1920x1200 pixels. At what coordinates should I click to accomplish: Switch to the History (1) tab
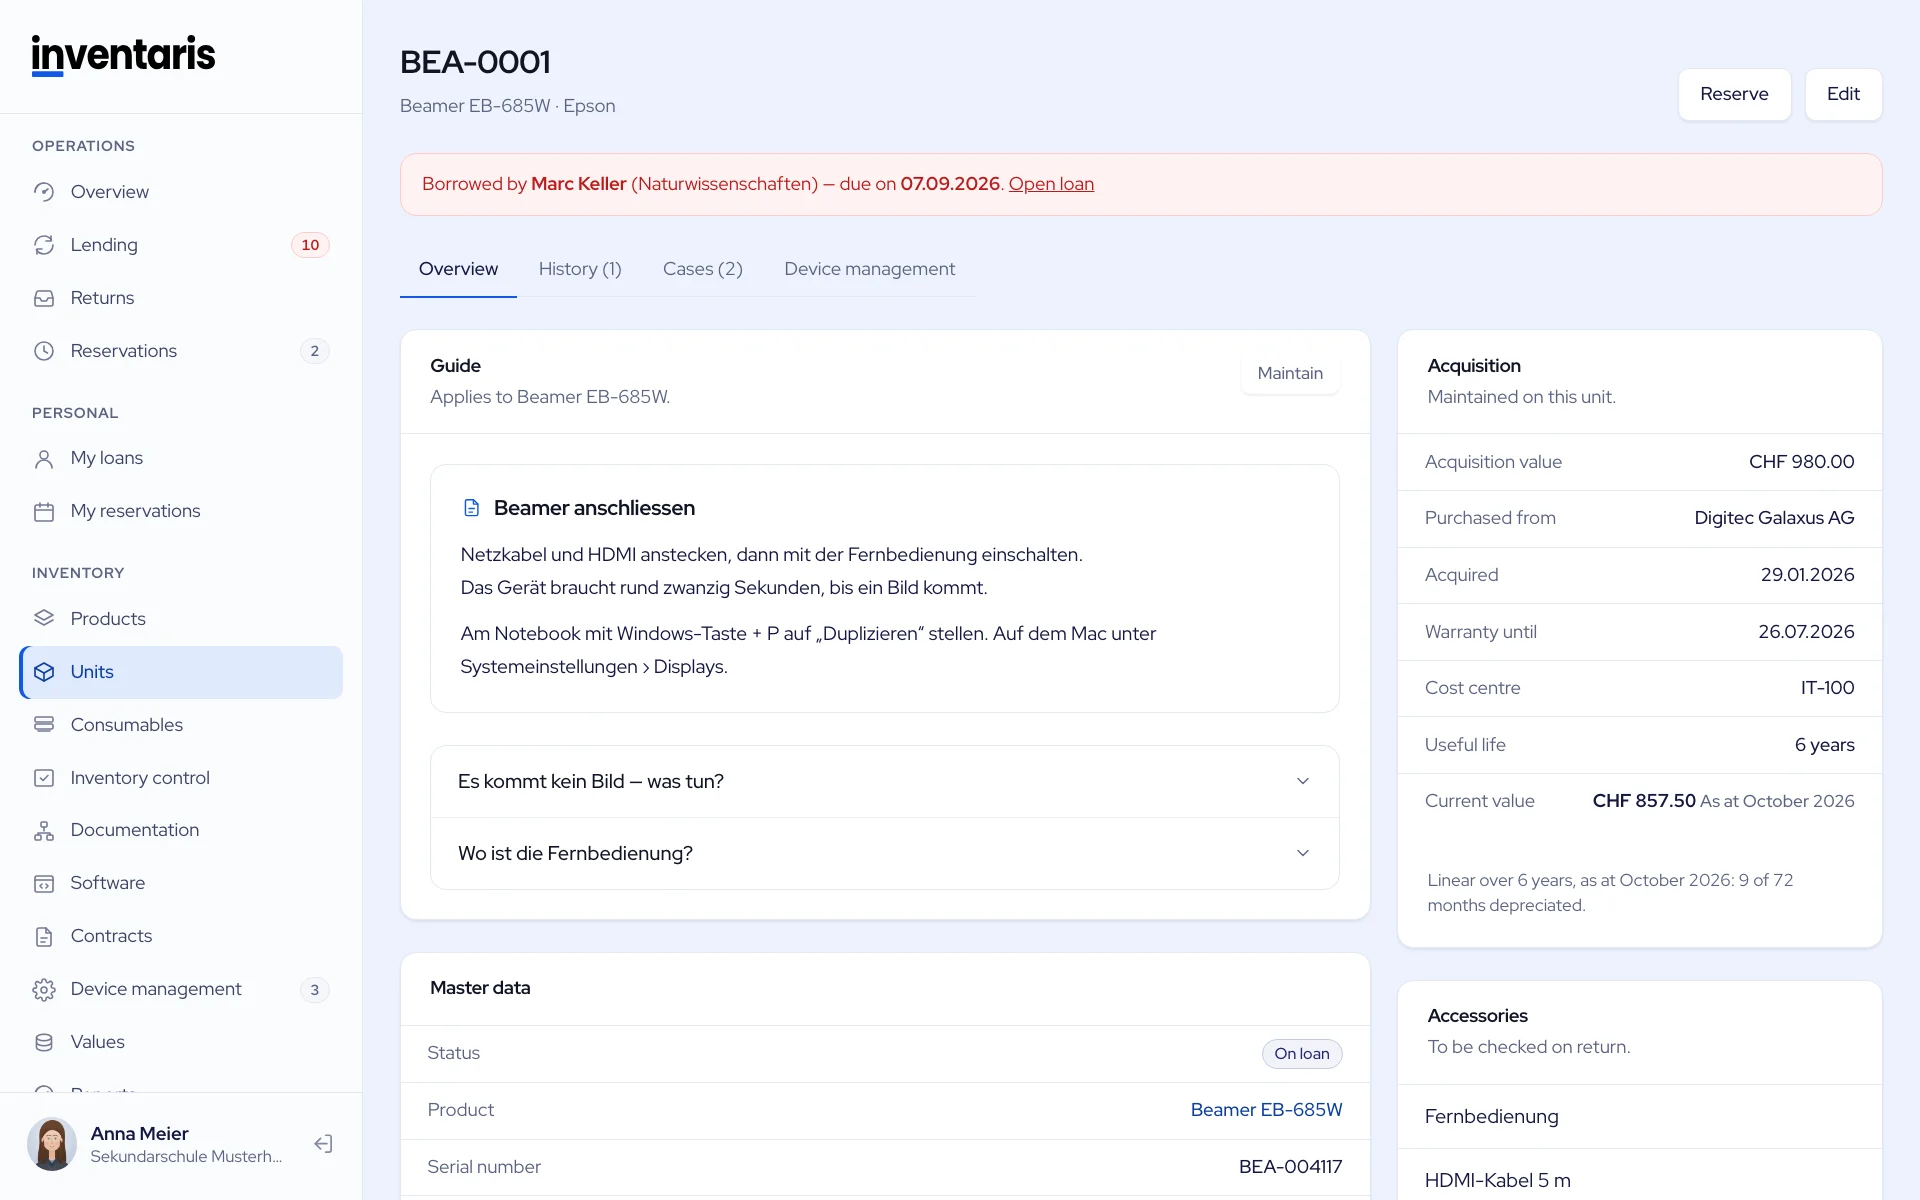[580, 269]
